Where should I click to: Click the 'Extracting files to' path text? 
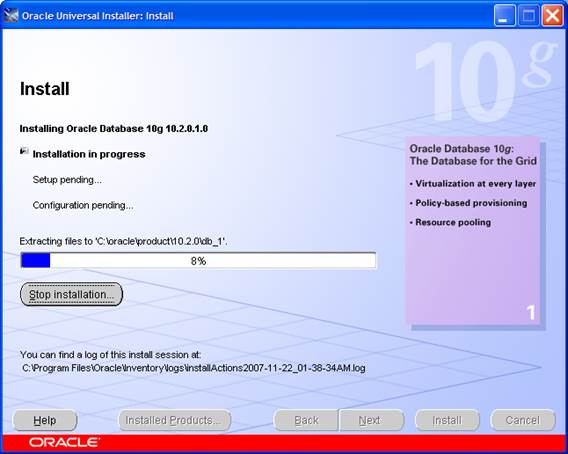[123, 241]
